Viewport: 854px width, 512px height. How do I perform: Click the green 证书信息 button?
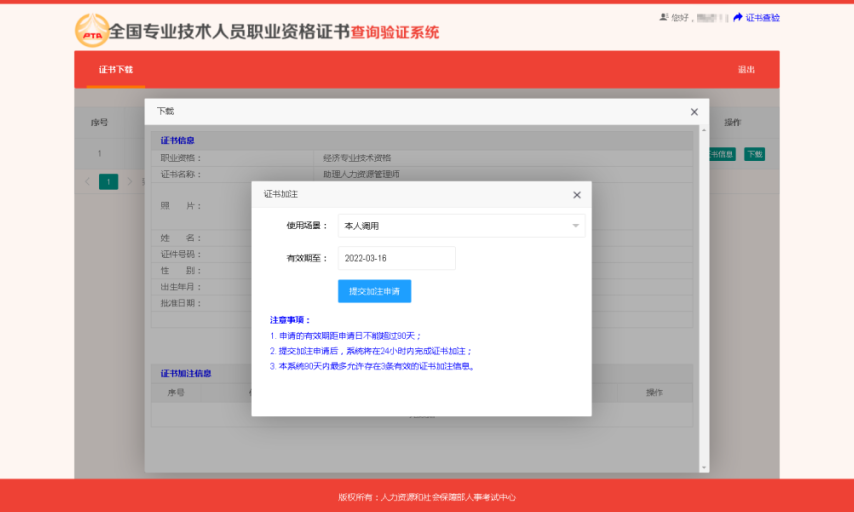[x=722, y=154]
